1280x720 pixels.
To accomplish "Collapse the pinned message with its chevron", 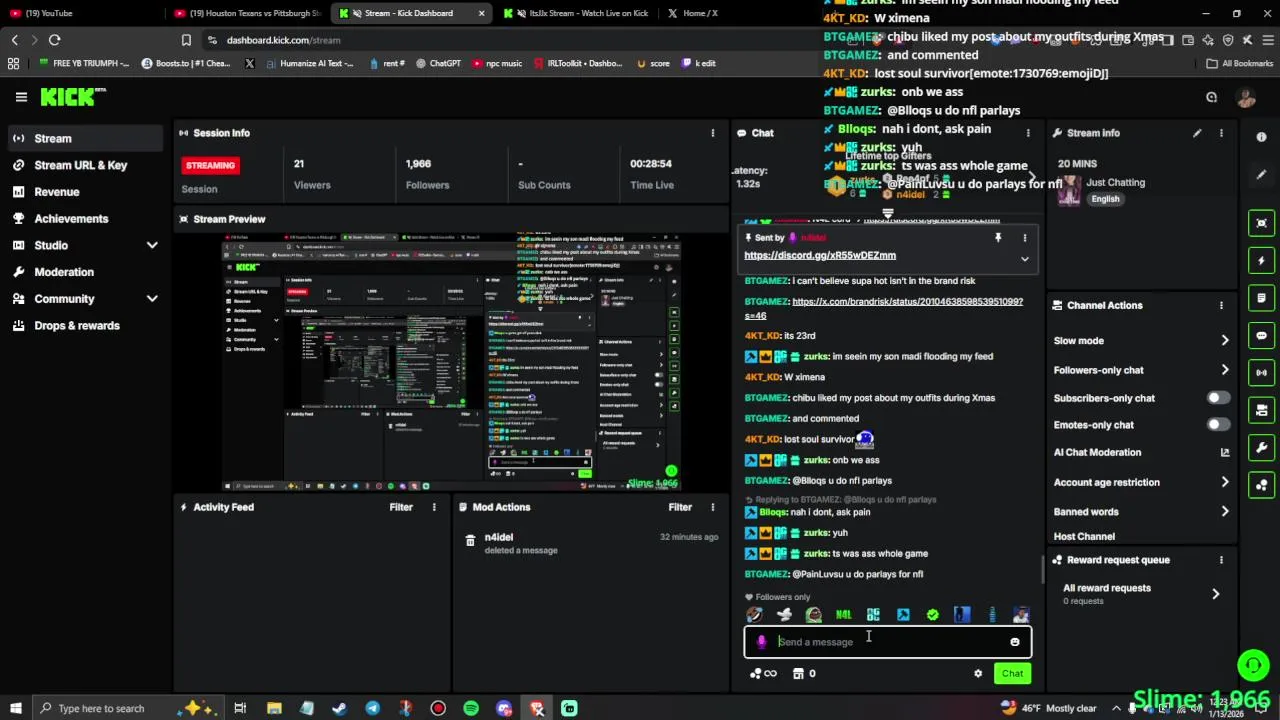I will pos(1025,259).
